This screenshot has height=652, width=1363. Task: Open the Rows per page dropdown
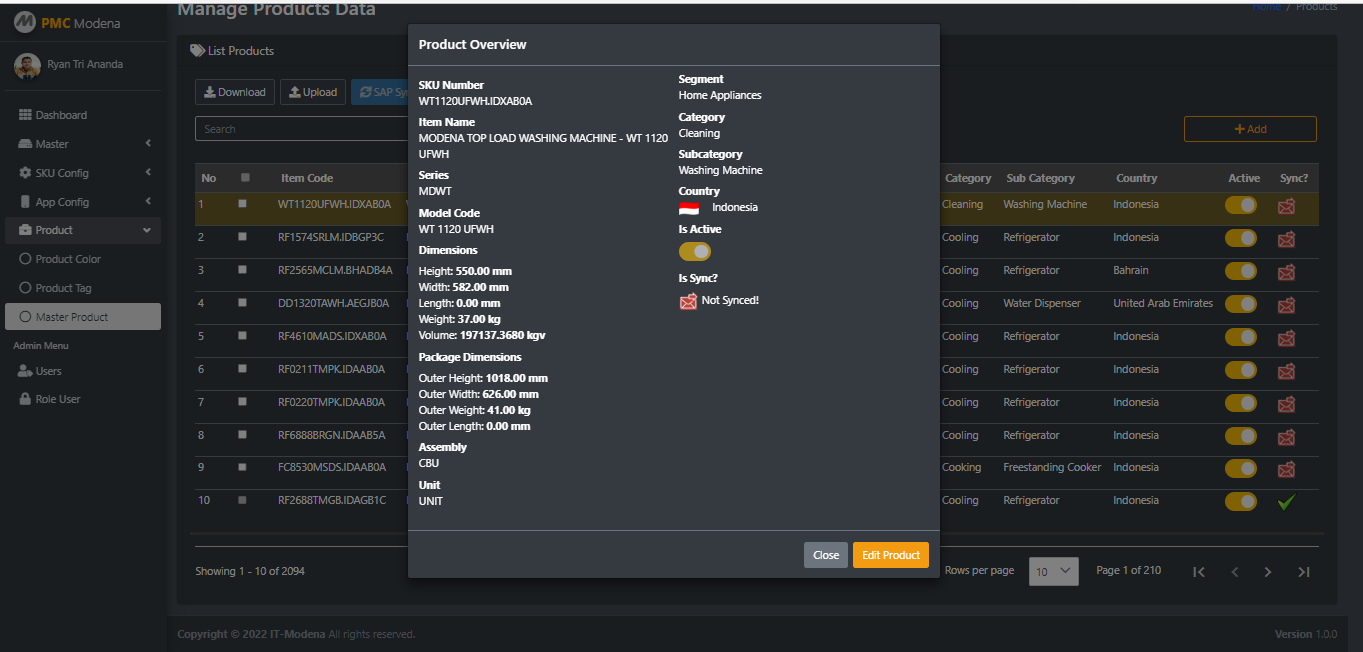pos(1054,571)
